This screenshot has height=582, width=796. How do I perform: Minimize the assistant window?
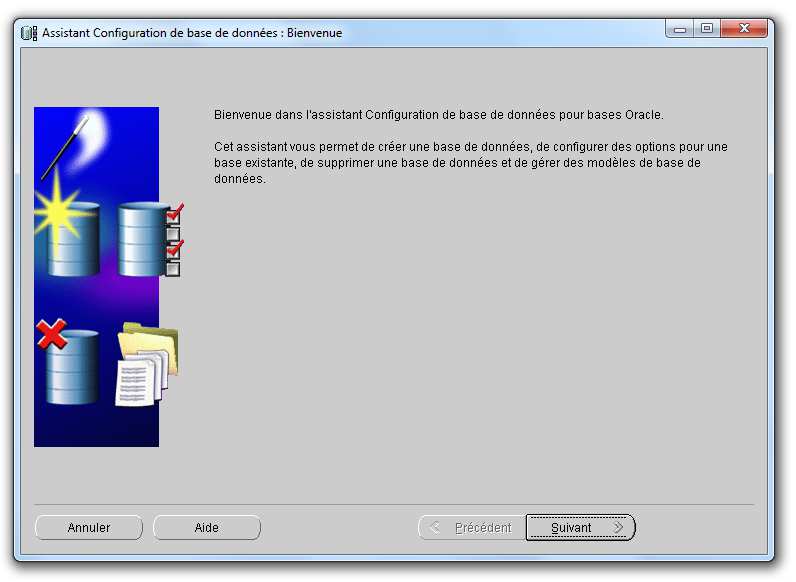[681, 29]
